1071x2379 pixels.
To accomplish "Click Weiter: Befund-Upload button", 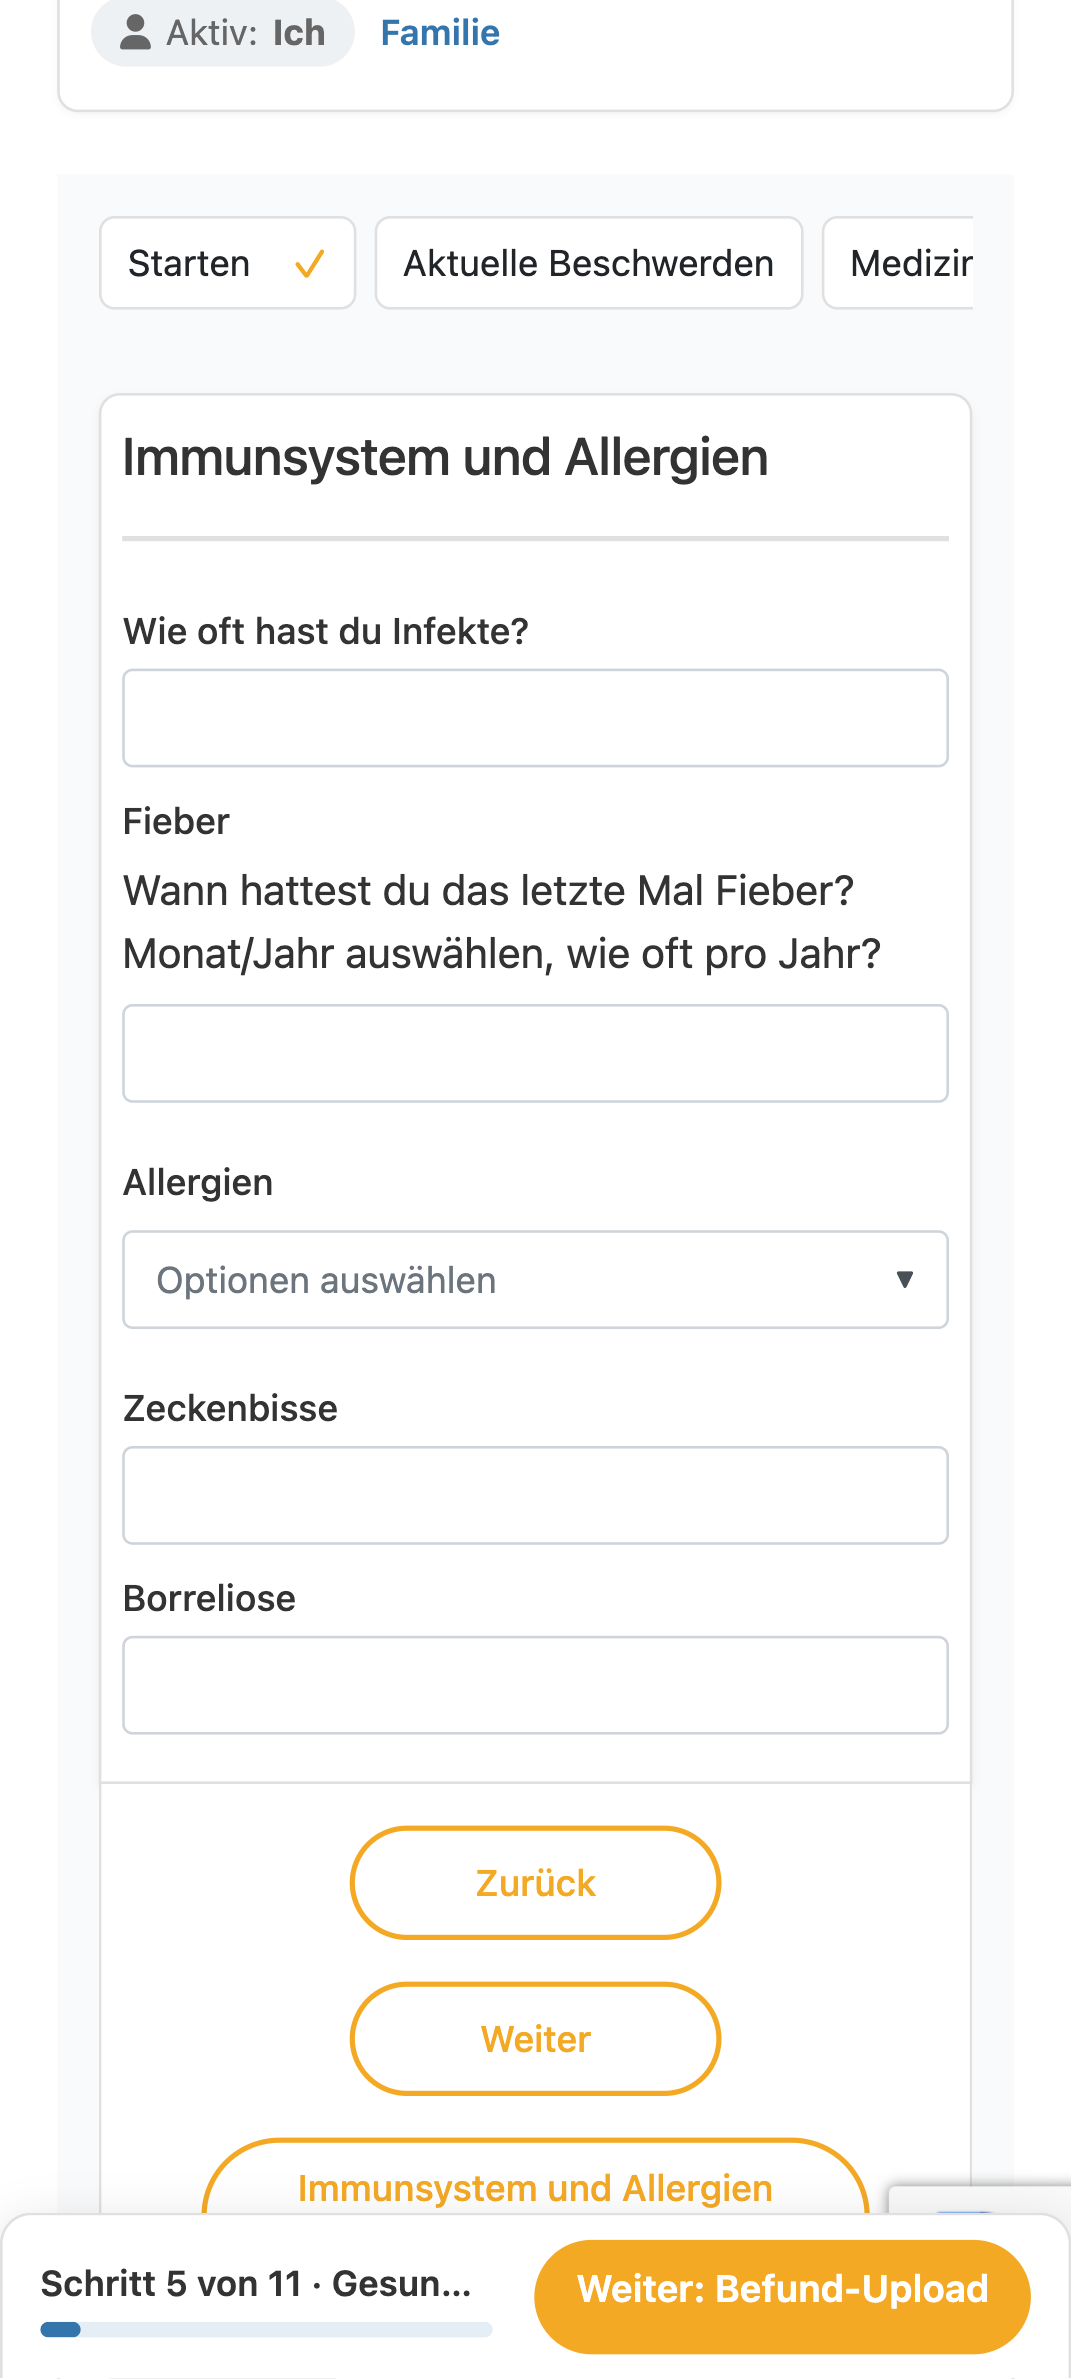I will pyautogui.click(x=782, y=2289).
